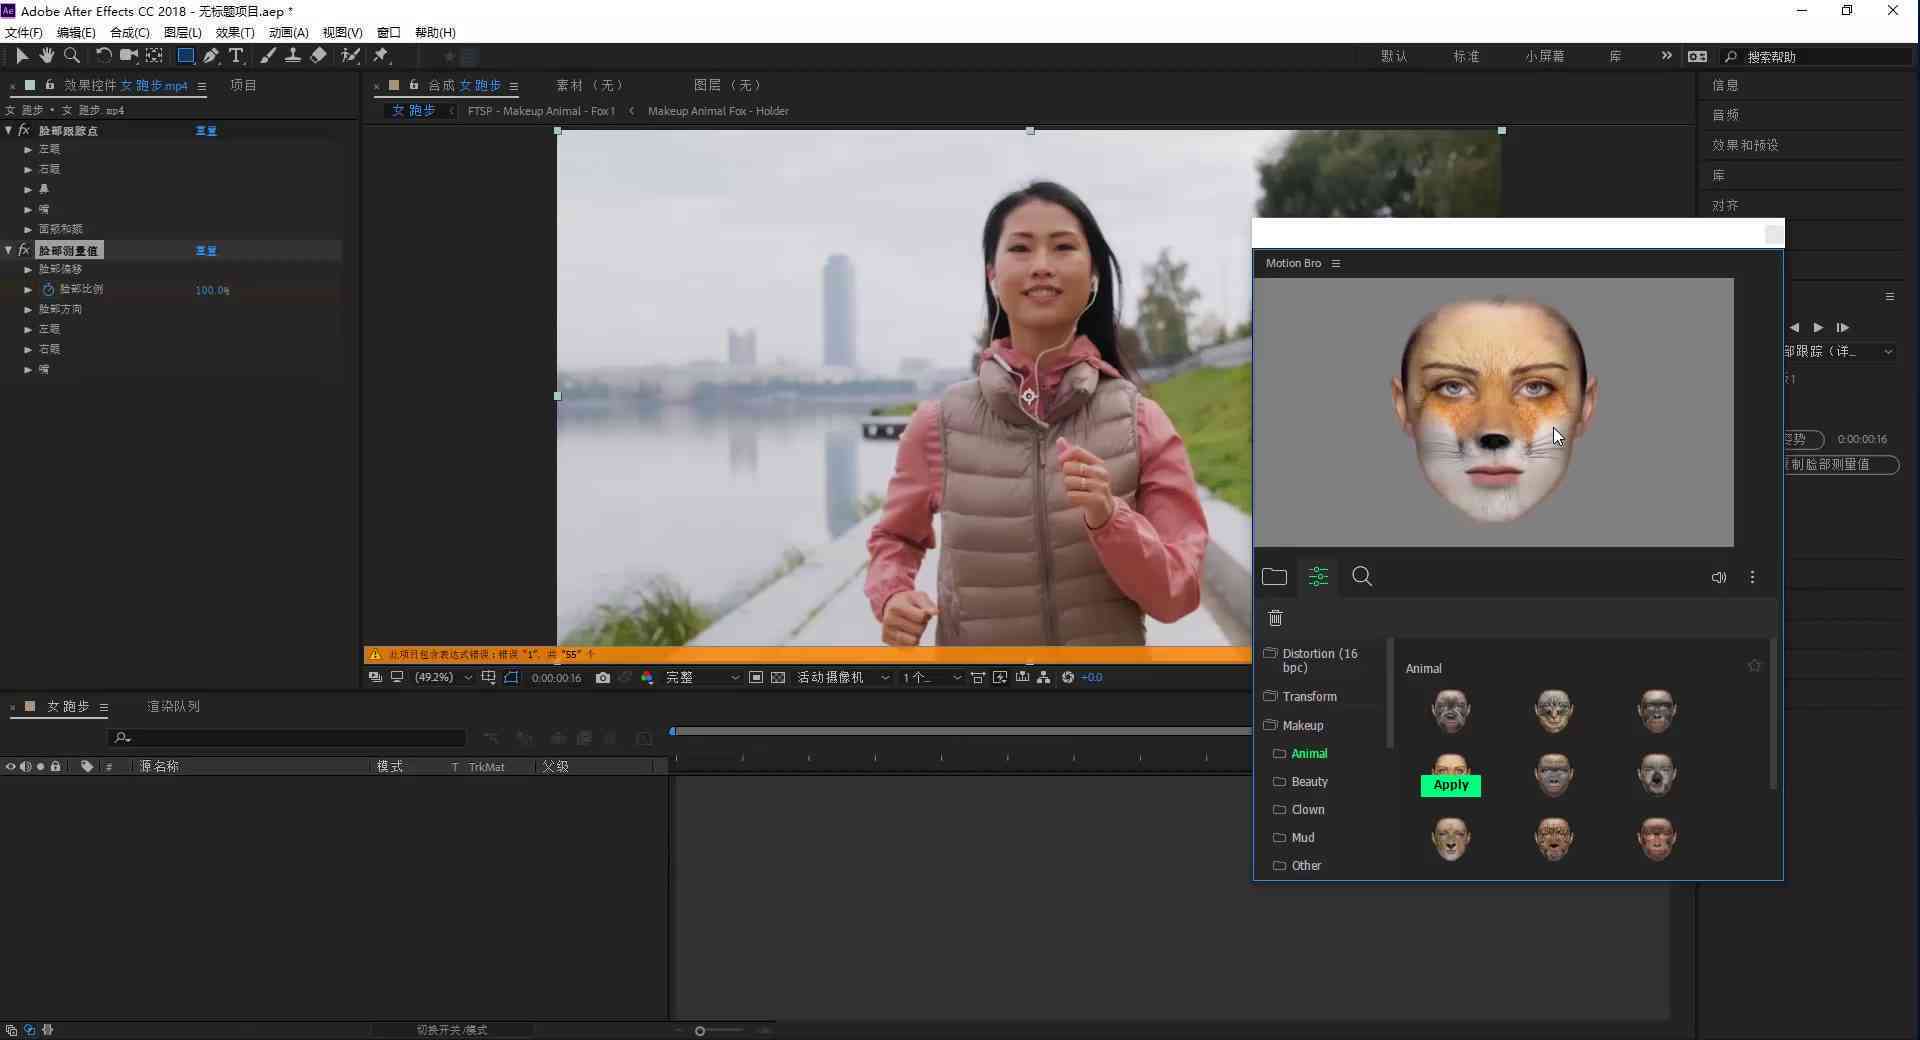Image resolution: width=1920 pixels, height=1040 pixels.
Task: Reset the 脸部测量值 effect via 重置
Action: pyautogui.click(x=206, y=251)
